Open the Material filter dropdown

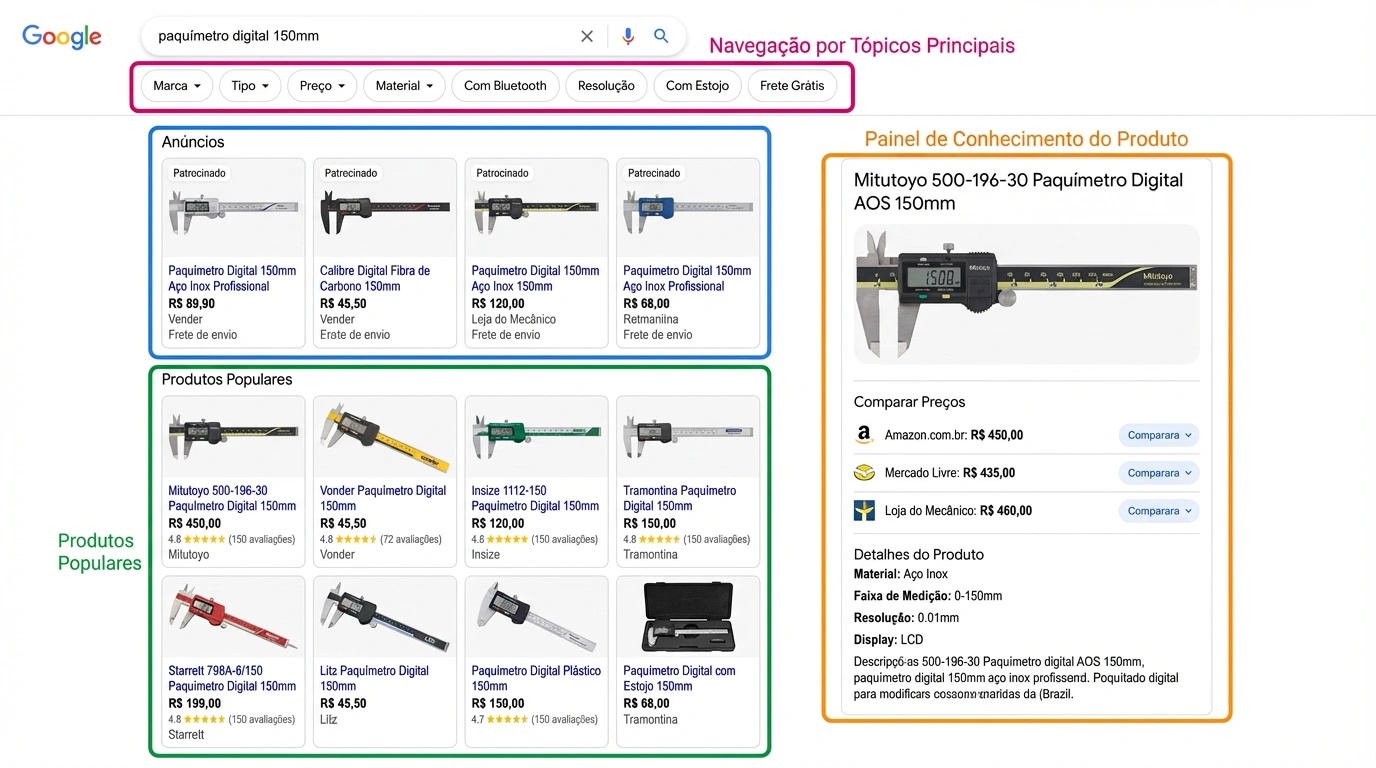coord(404,86)
